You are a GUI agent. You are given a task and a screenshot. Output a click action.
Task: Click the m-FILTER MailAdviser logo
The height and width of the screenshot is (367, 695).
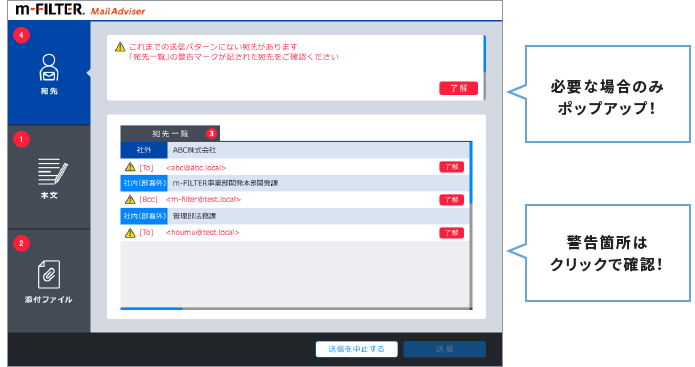click(x=80, y=10)
